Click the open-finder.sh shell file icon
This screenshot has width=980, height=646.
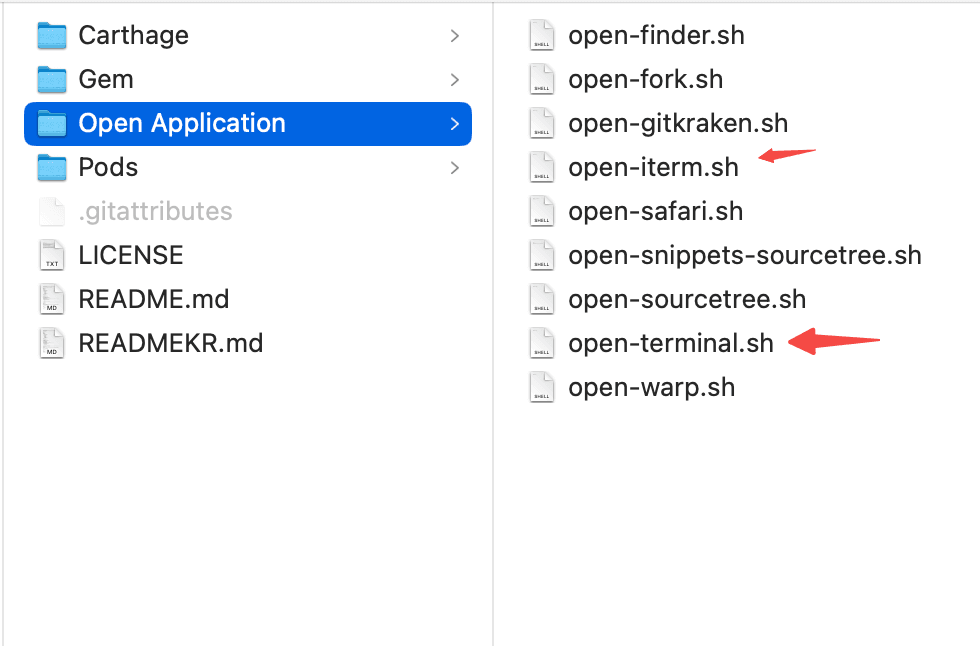point(541,36)
